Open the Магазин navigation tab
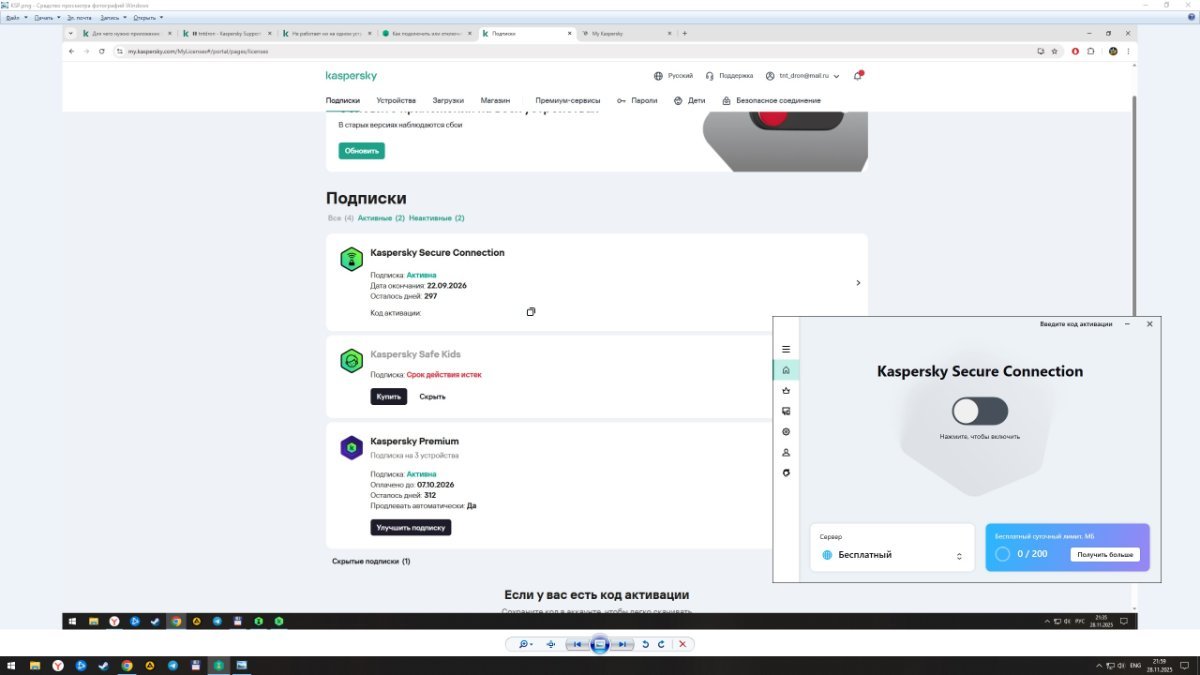 (x=495, y=100)
